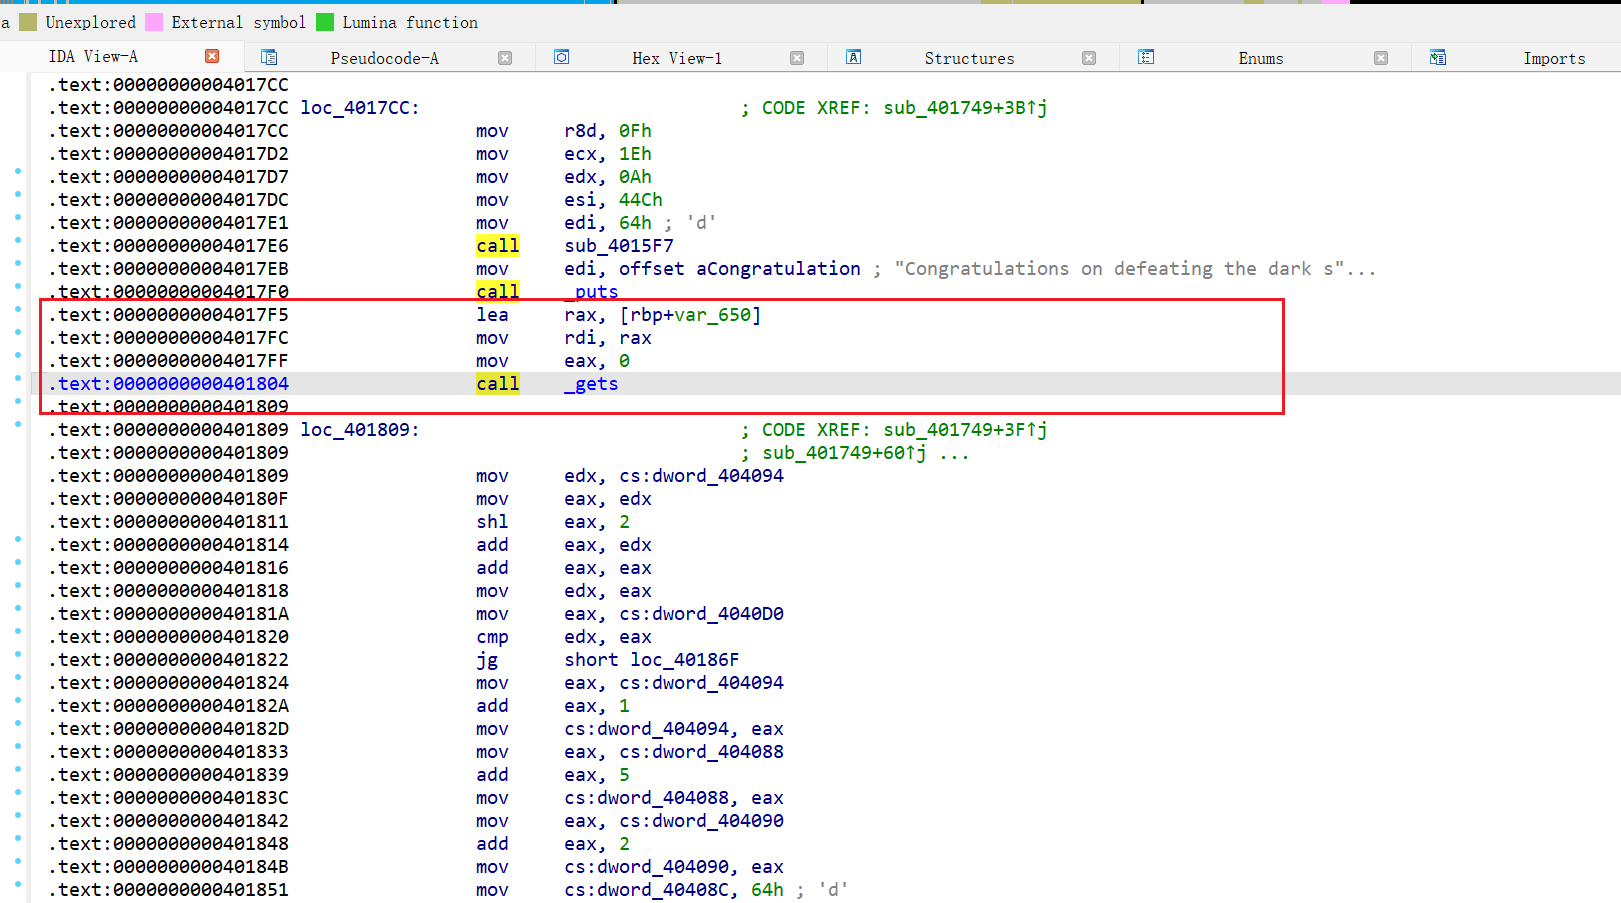Open the Imports tab
The image size is (1621, 903).
click(x=1554, y=58)
